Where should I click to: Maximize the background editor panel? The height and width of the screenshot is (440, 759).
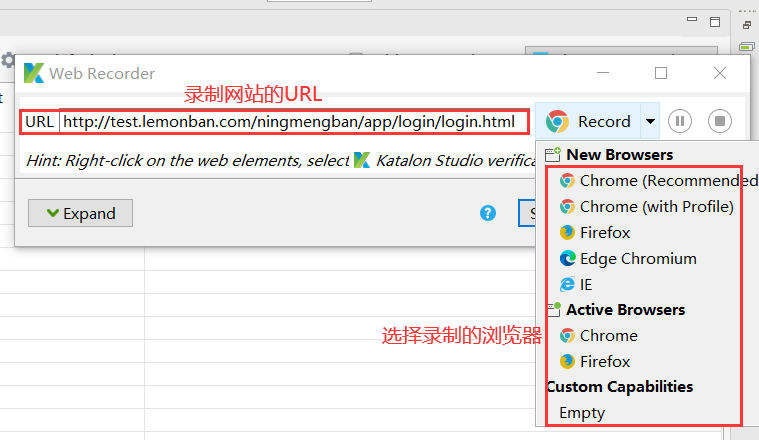[x=715, y=22]
